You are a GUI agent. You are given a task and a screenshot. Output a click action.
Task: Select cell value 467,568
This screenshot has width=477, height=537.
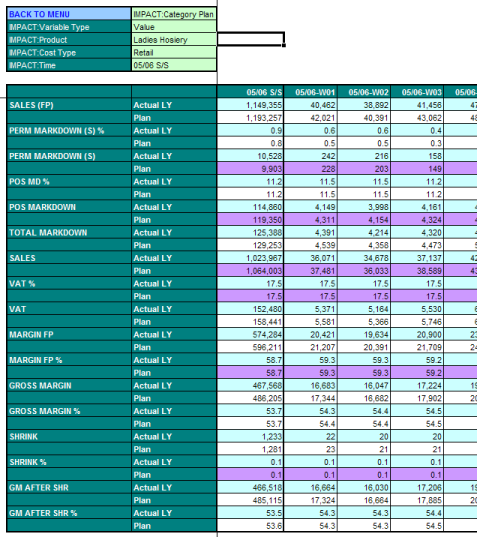pos(250,386)
